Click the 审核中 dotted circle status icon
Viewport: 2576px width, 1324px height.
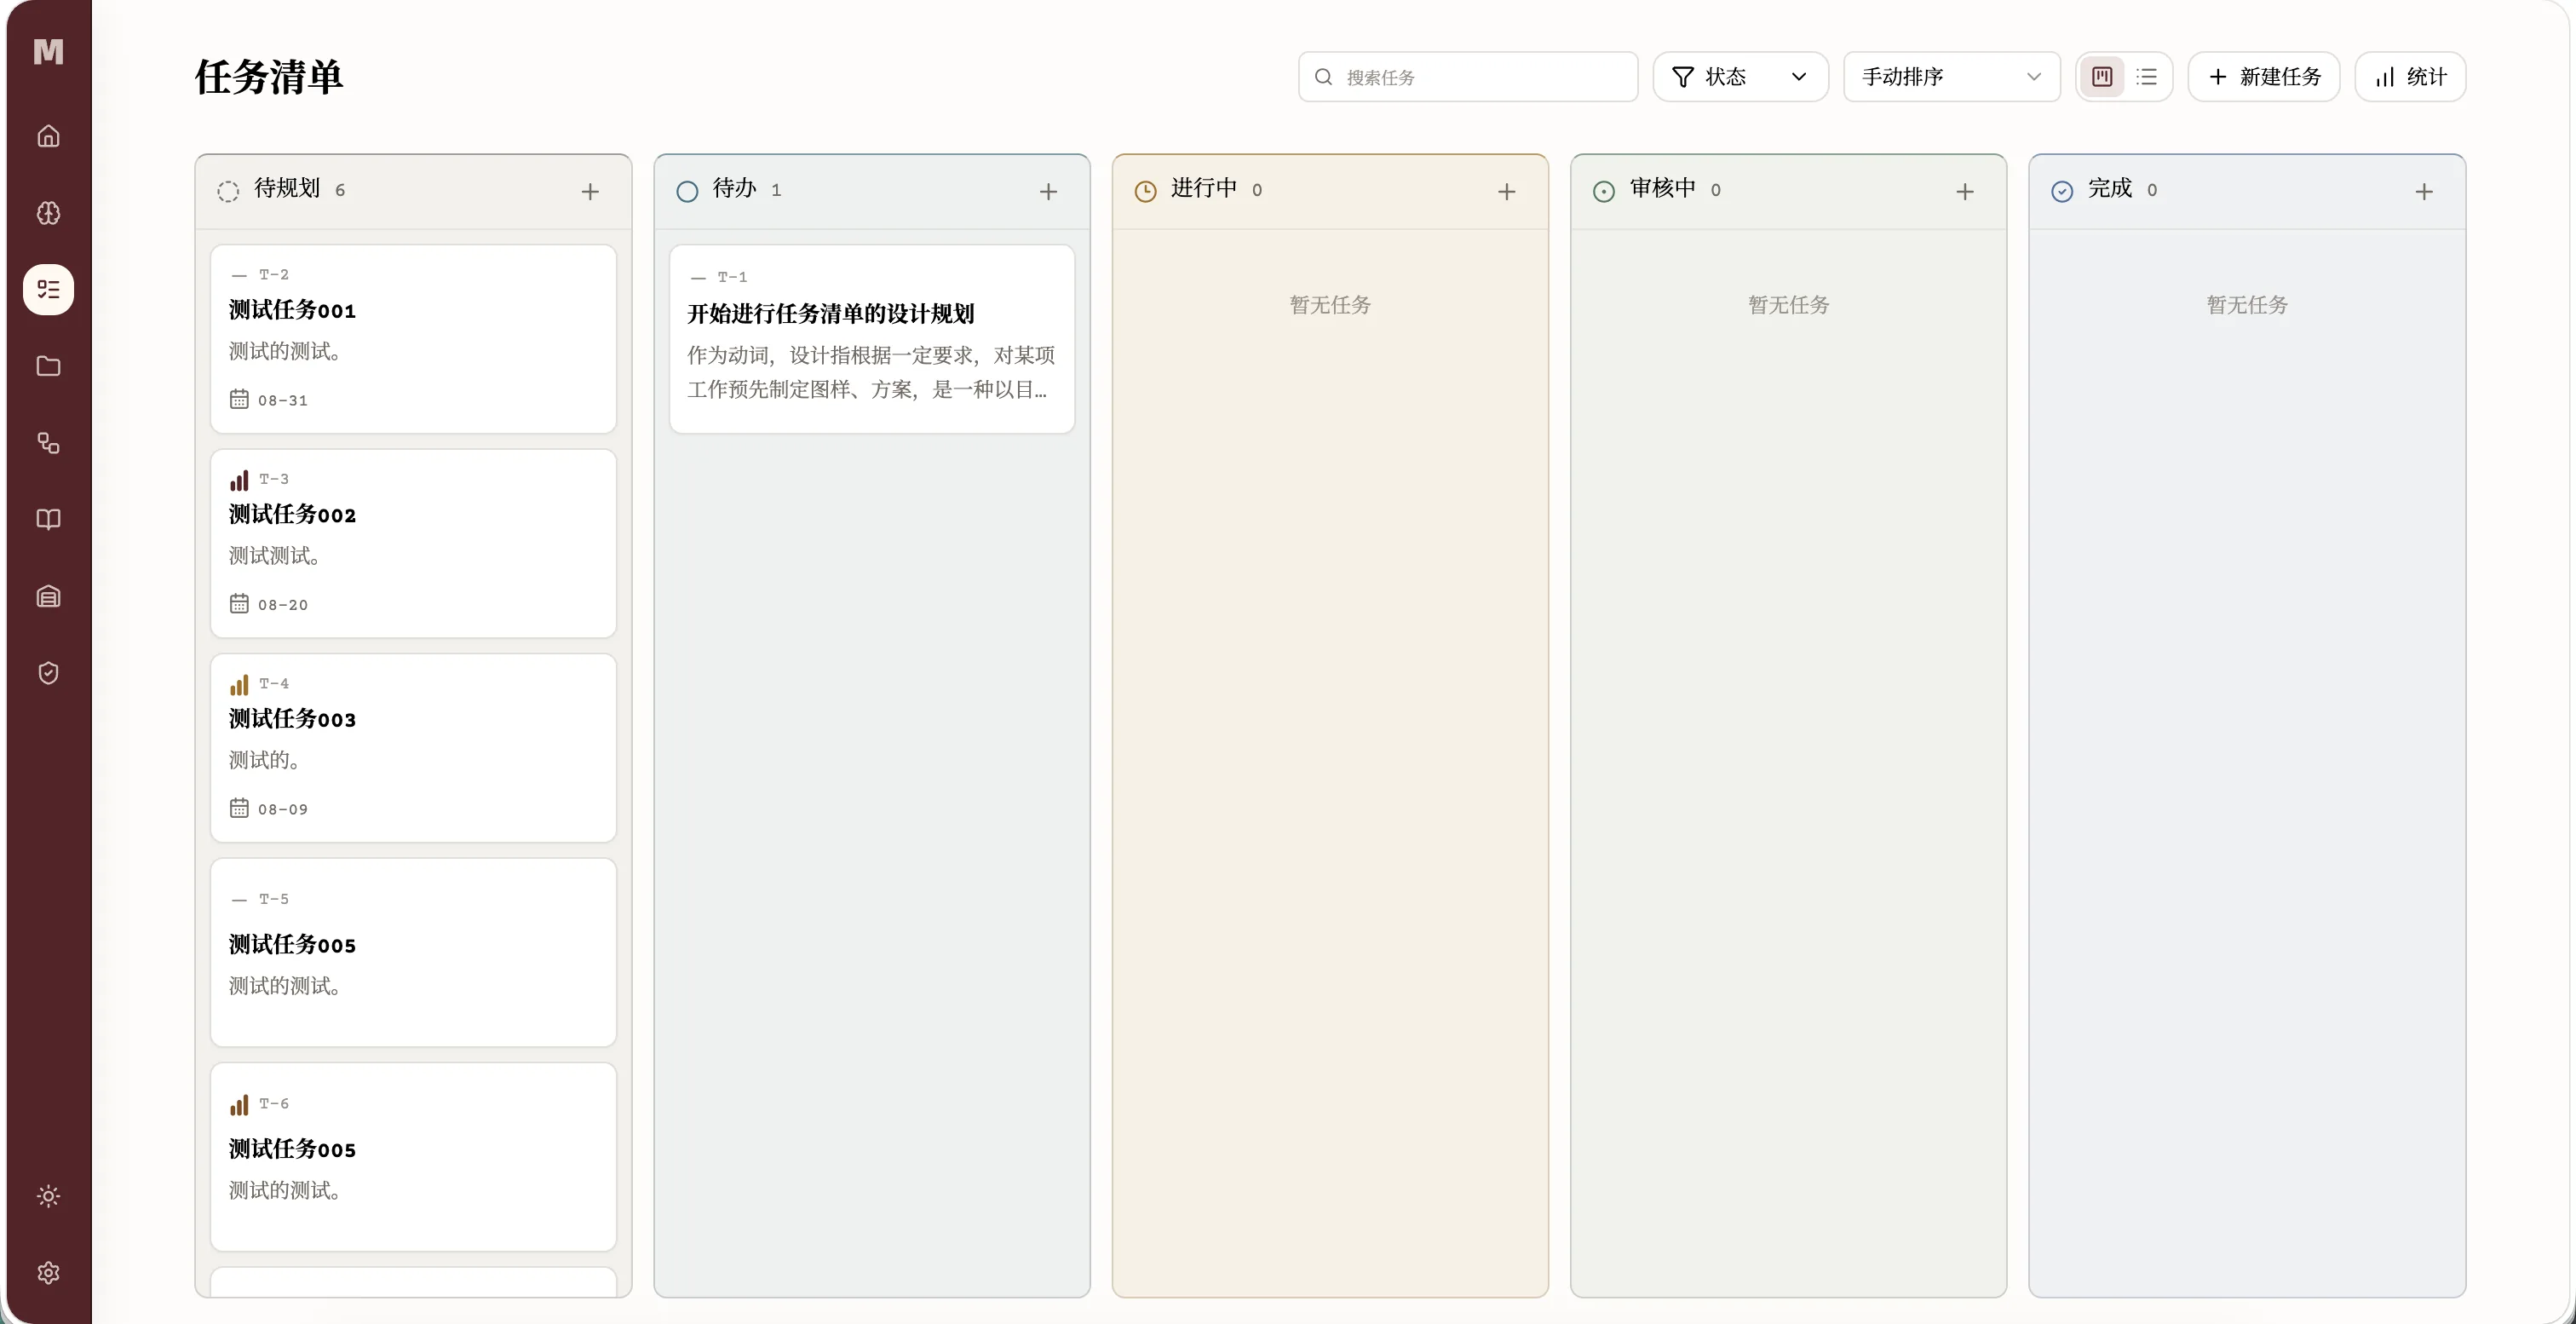(1604, 191)
